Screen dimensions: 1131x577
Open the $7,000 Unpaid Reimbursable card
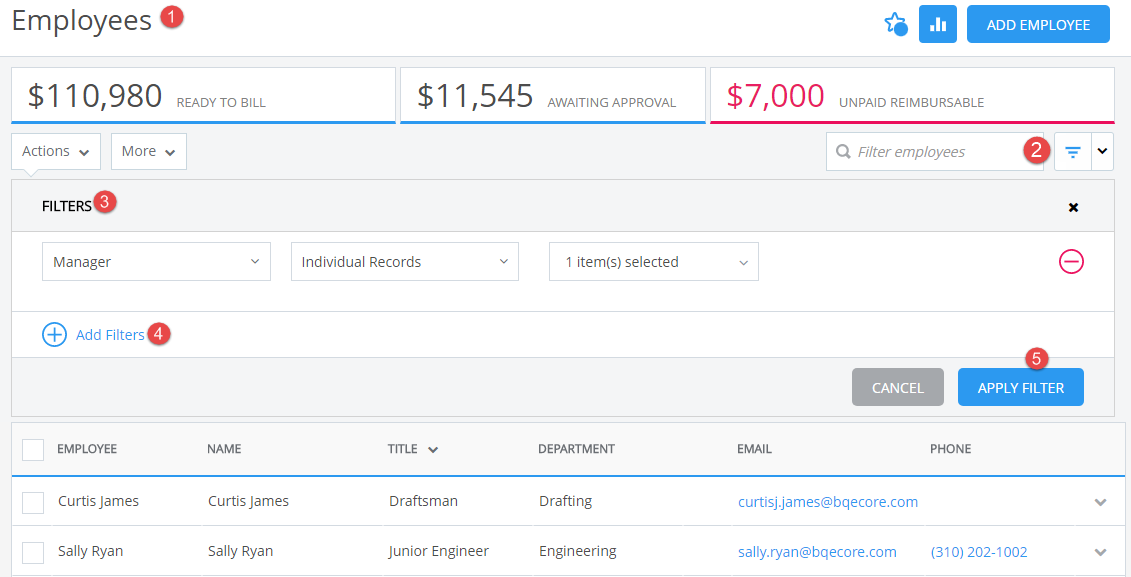click(912, 96)
